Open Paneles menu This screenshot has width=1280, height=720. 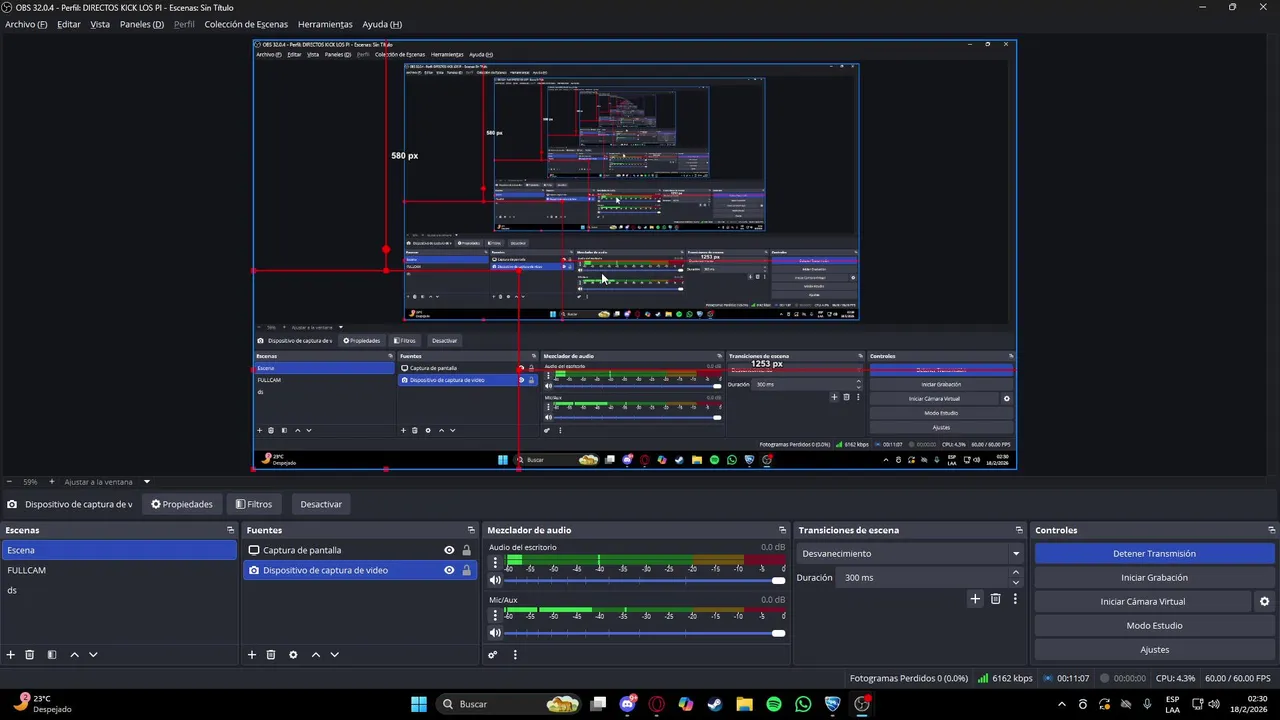142,24
